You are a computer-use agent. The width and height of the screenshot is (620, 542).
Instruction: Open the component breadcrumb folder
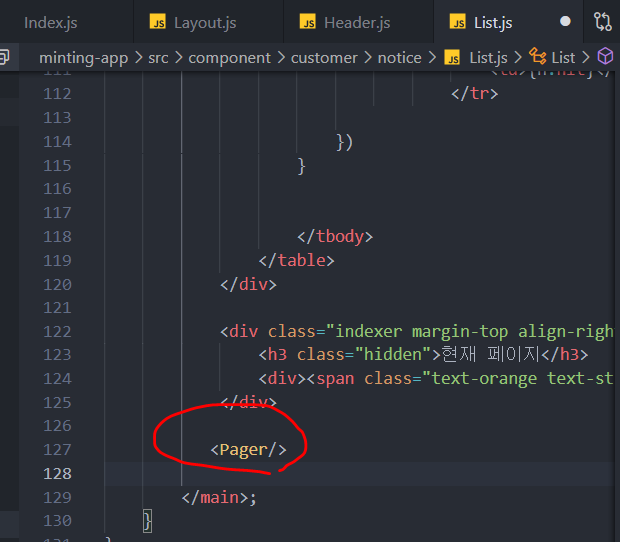coord(229,58)
